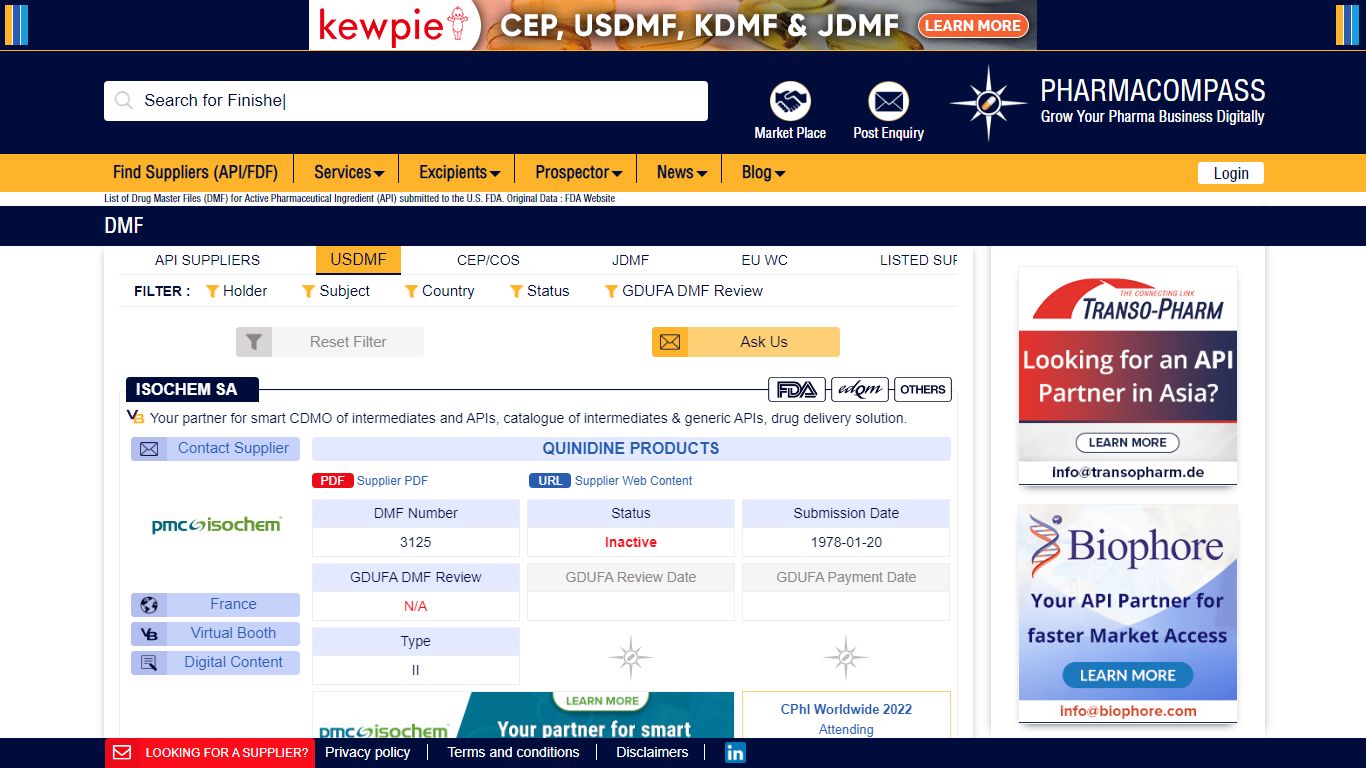Click the Holder filter funnel icon

click(212, 291)
